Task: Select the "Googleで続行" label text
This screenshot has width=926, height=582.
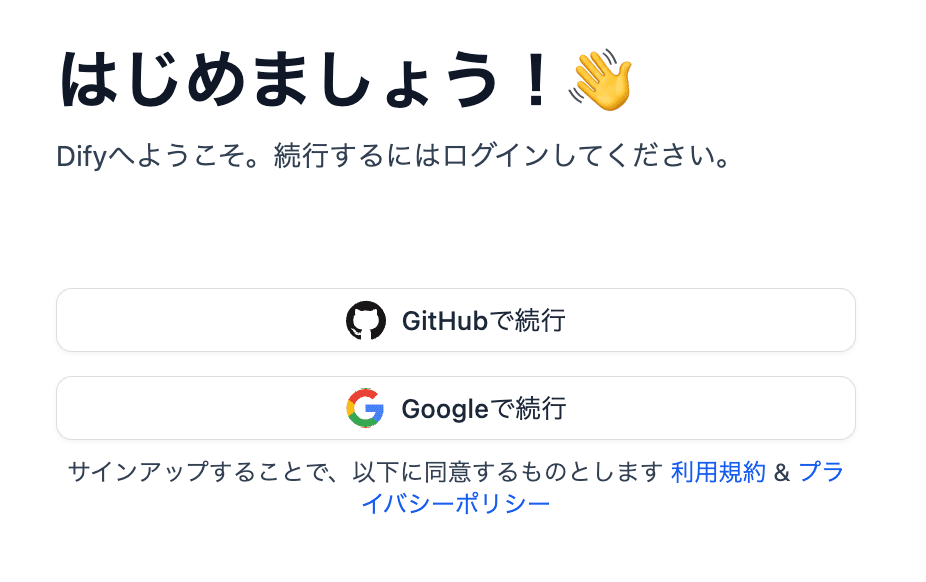Action: pyautogui.click(x=483, y=408)
